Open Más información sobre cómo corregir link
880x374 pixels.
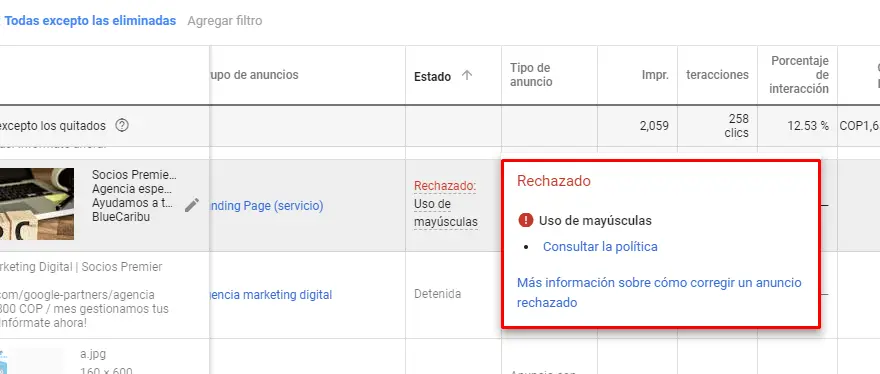[659, 292]
